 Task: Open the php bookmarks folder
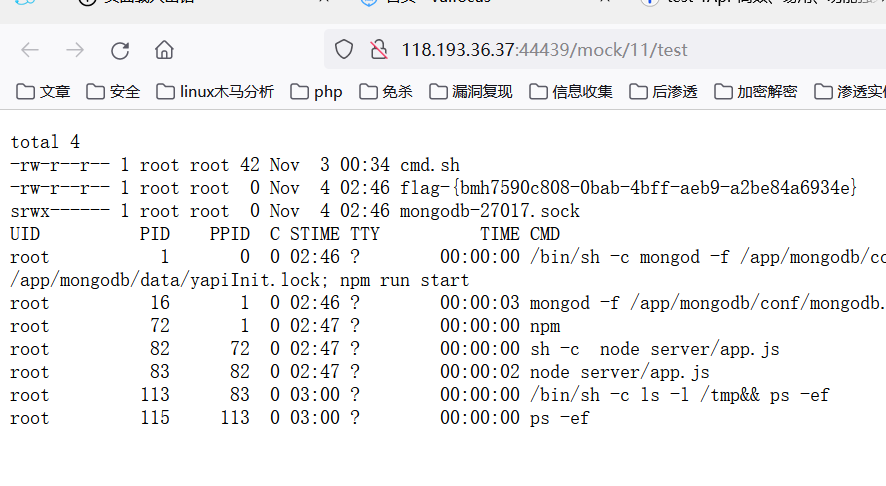click(316, 92)
